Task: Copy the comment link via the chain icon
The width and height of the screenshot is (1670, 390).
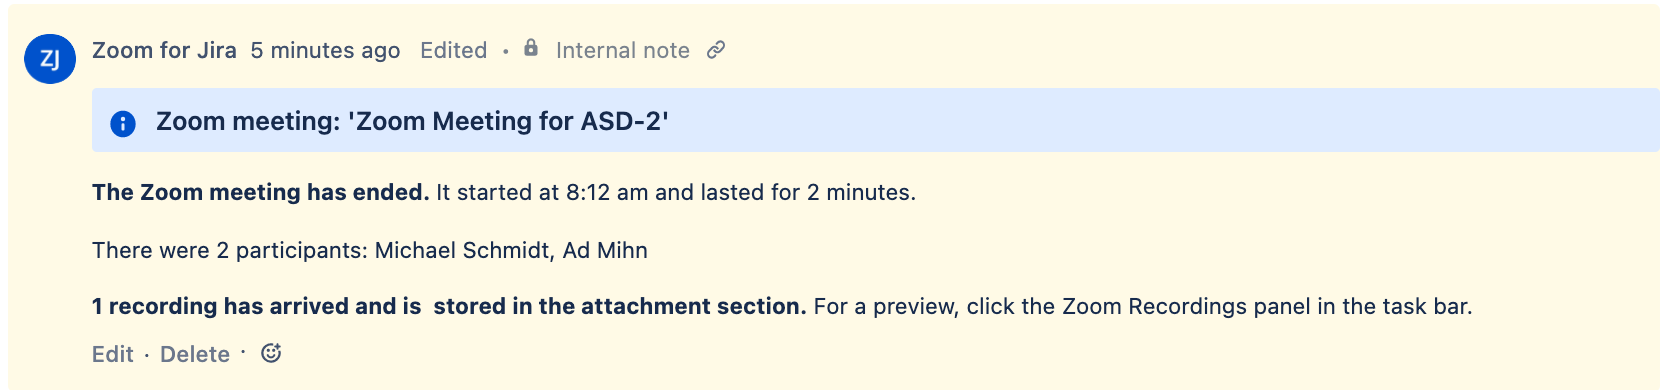Action: click(716, 50)
